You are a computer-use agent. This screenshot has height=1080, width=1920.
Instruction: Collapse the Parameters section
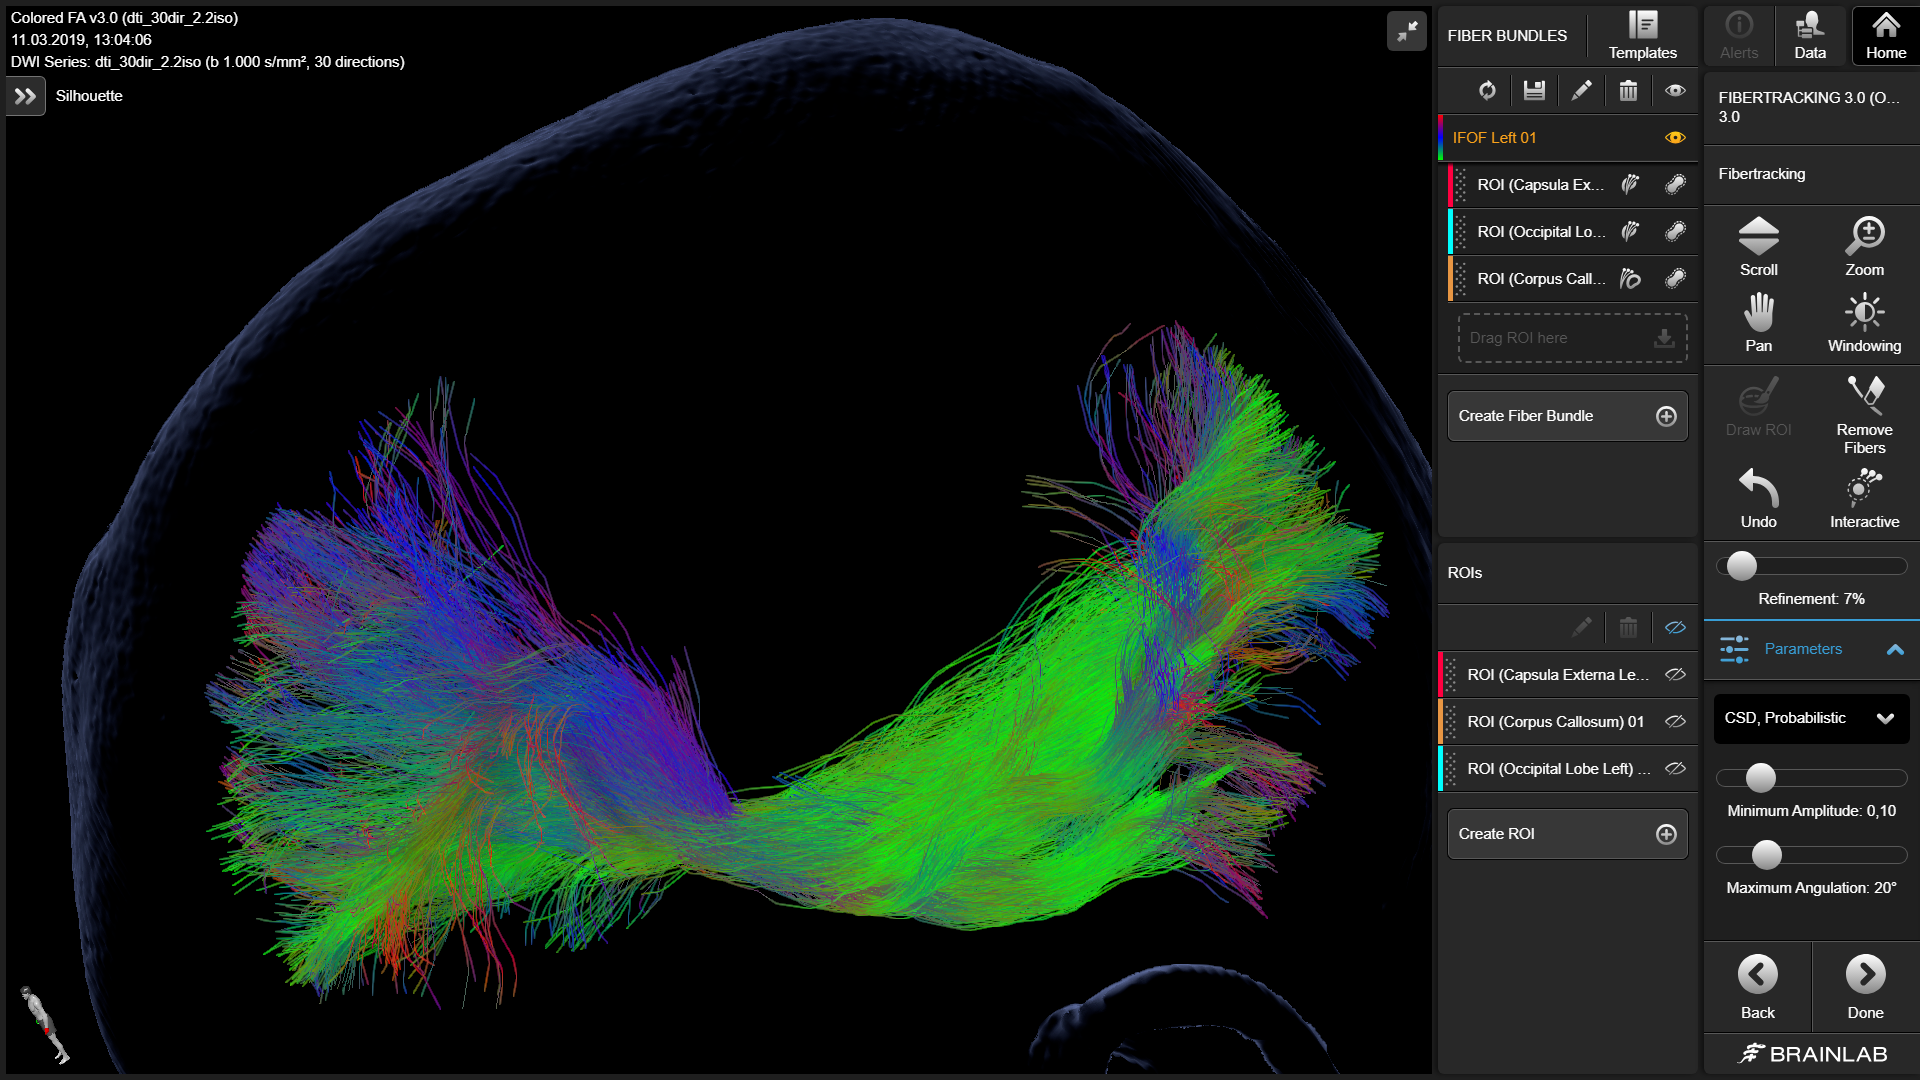[x=1894, y=649]
